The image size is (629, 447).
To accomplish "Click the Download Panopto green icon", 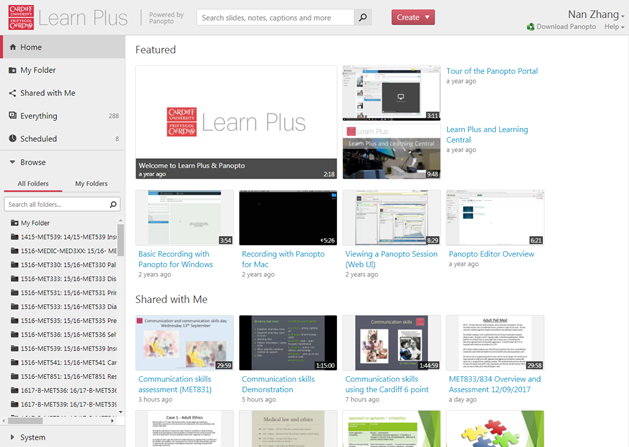I will click(x=531, y=26).
